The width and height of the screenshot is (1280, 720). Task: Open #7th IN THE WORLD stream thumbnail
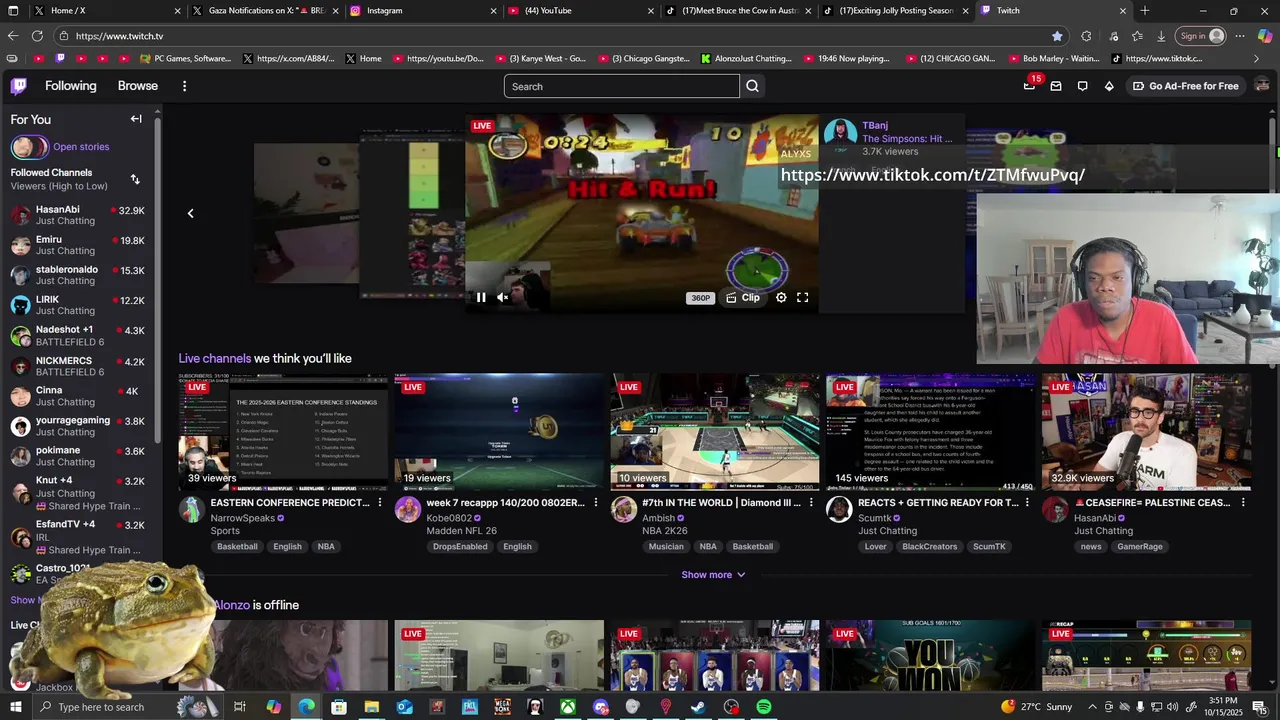[715, 432]
